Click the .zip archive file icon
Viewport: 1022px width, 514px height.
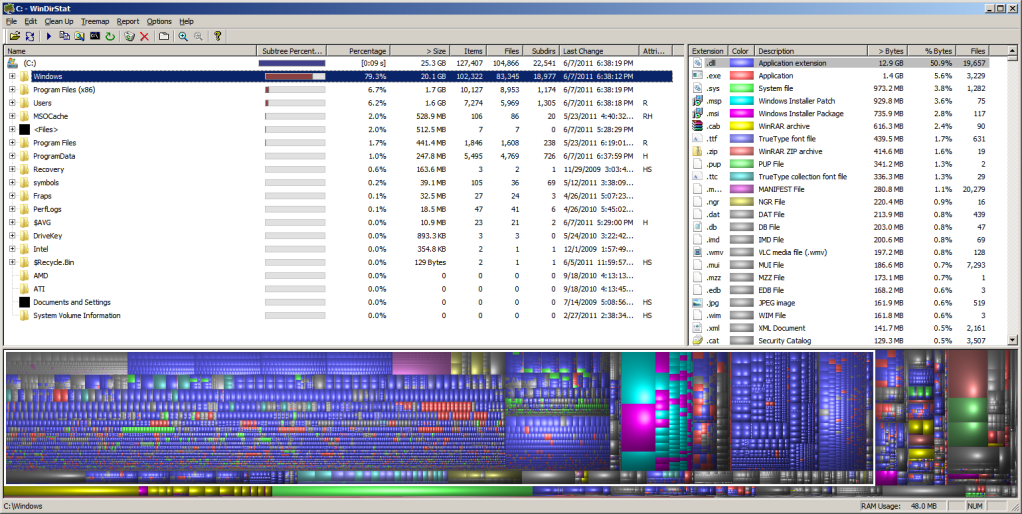(697, 151)
